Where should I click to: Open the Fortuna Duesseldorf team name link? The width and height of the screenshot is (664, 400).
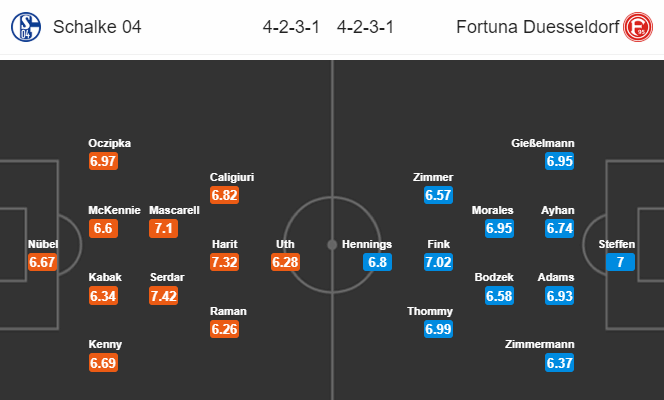pos(537,27)
